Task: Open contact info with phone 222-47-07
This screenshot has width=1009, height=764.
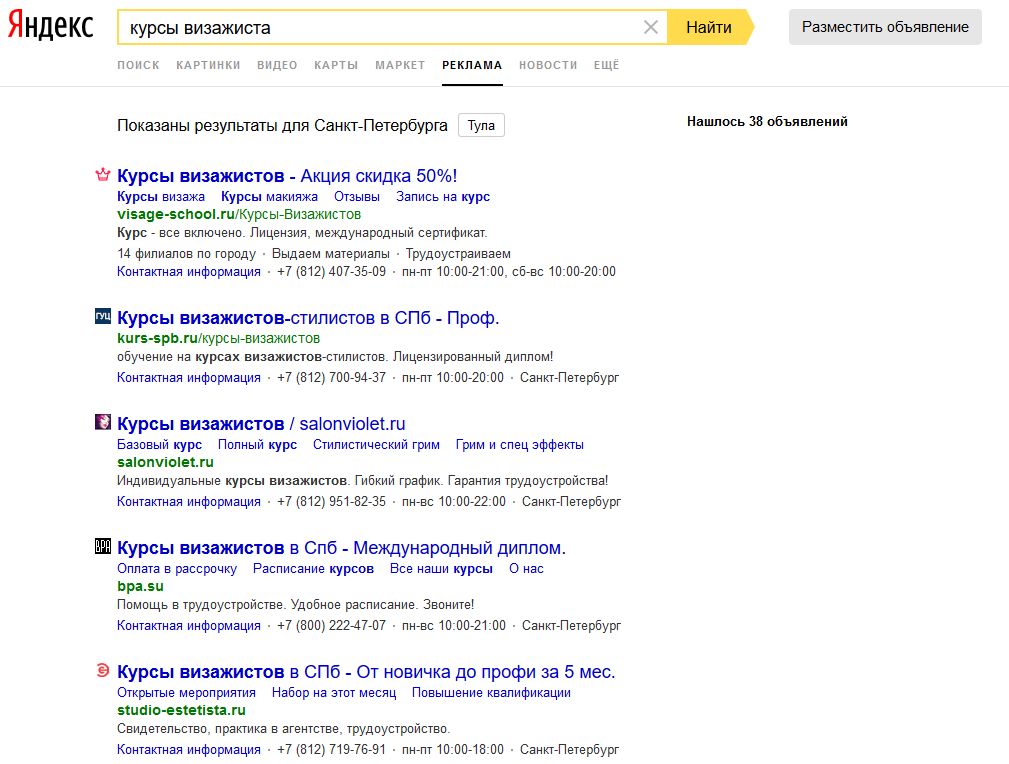Action: [189, 626]
